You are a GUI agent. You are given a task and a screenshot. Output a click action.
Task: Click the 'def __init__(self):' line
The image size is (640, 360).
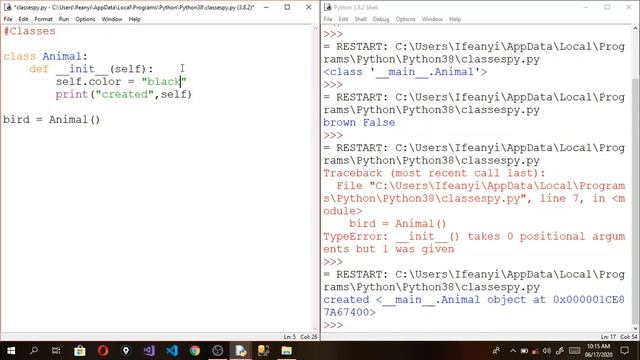tap(91, 69)
